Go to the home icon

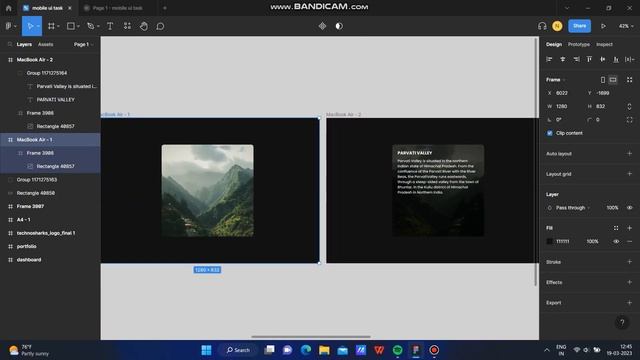9,8
